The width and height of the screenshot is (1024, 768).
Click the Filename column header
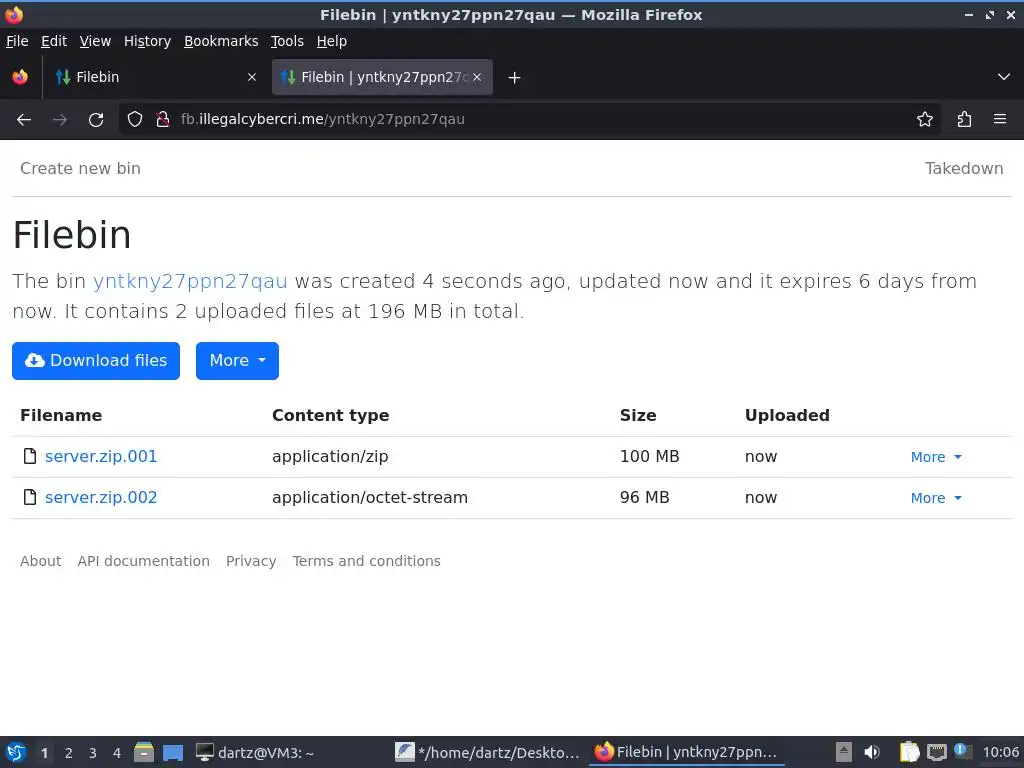point(61,415)
